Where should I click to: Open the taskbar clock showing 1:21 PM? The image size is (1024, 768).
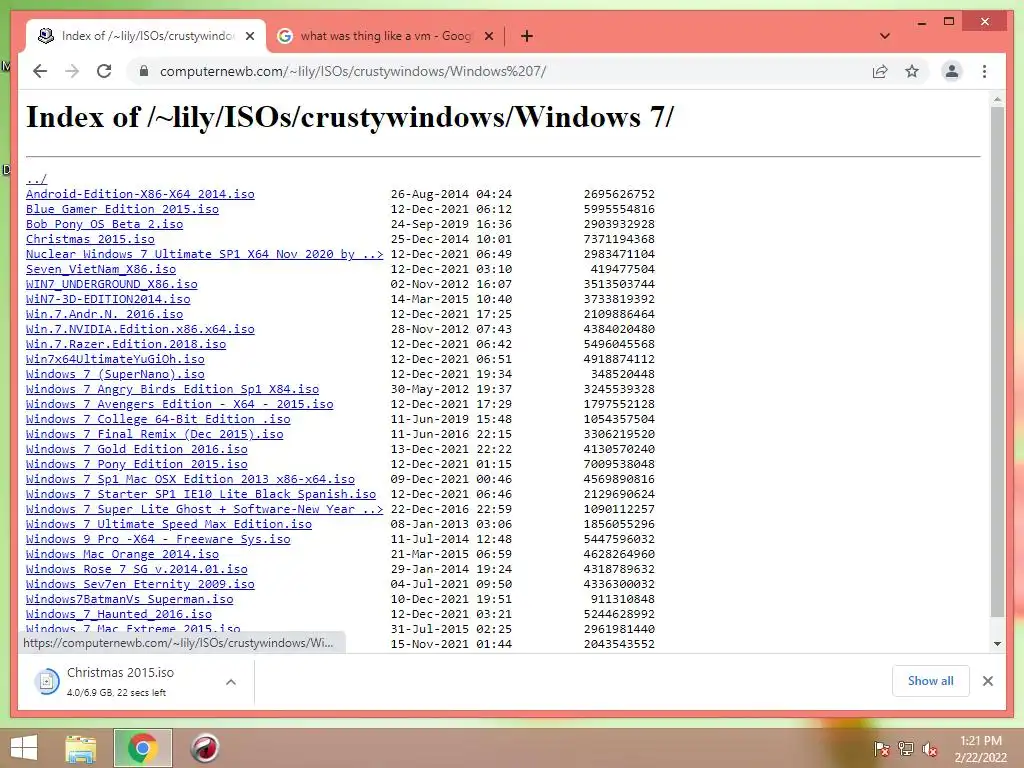[x=980, y=749]
